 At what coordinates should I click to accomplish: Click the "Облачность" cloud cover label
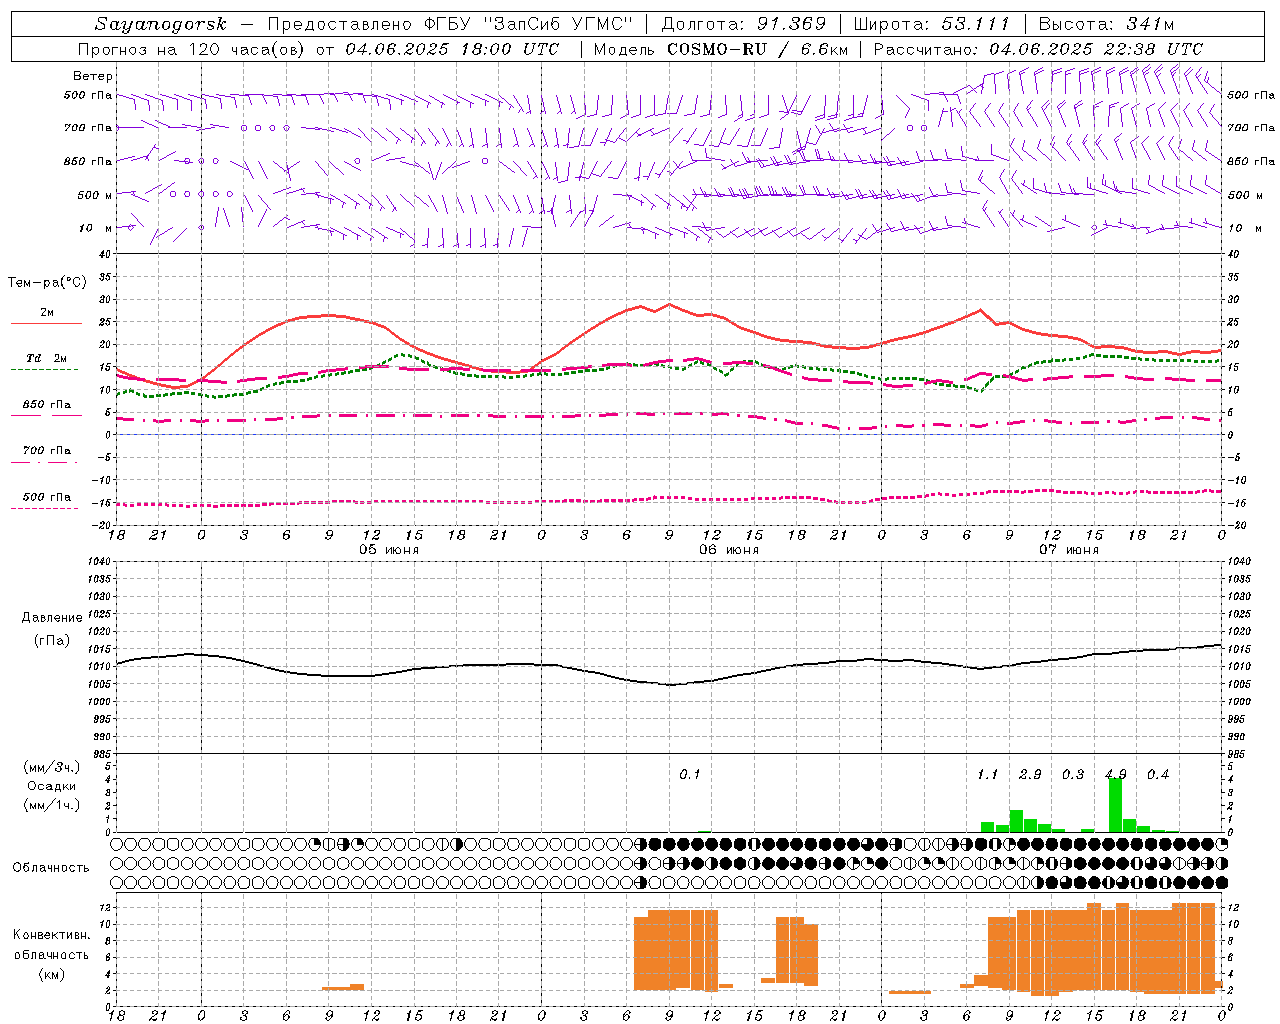pyautogui.click(x=51, y=867)
